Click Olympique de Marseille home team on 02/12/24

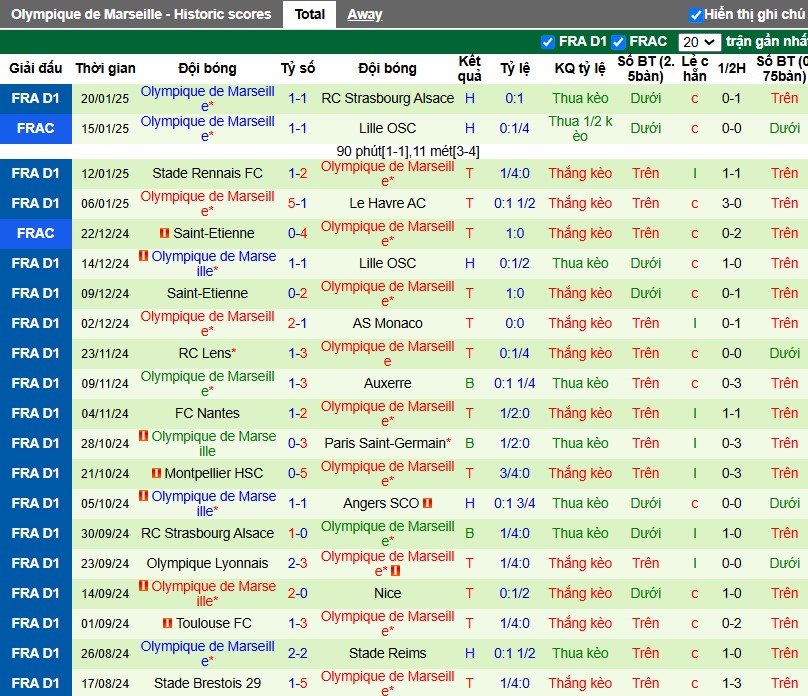(x=207, y=324)
